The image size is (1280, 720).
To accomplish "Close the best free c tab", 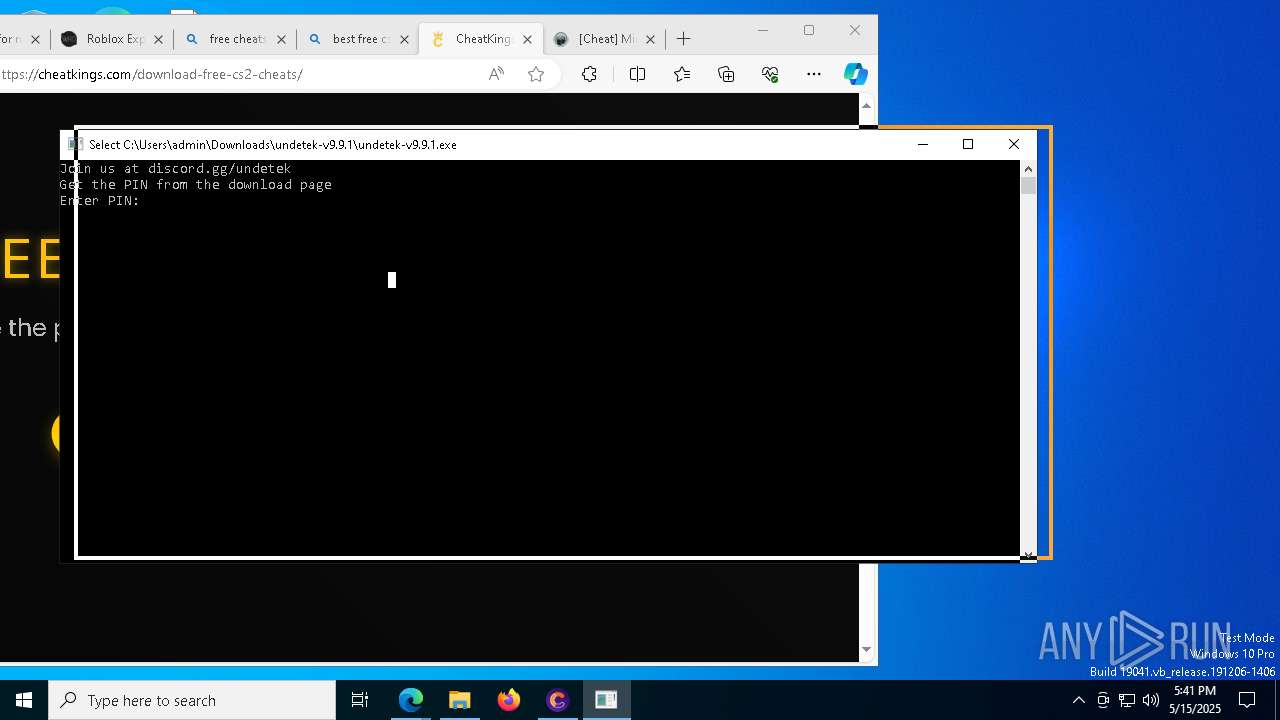I will [405, 40].
